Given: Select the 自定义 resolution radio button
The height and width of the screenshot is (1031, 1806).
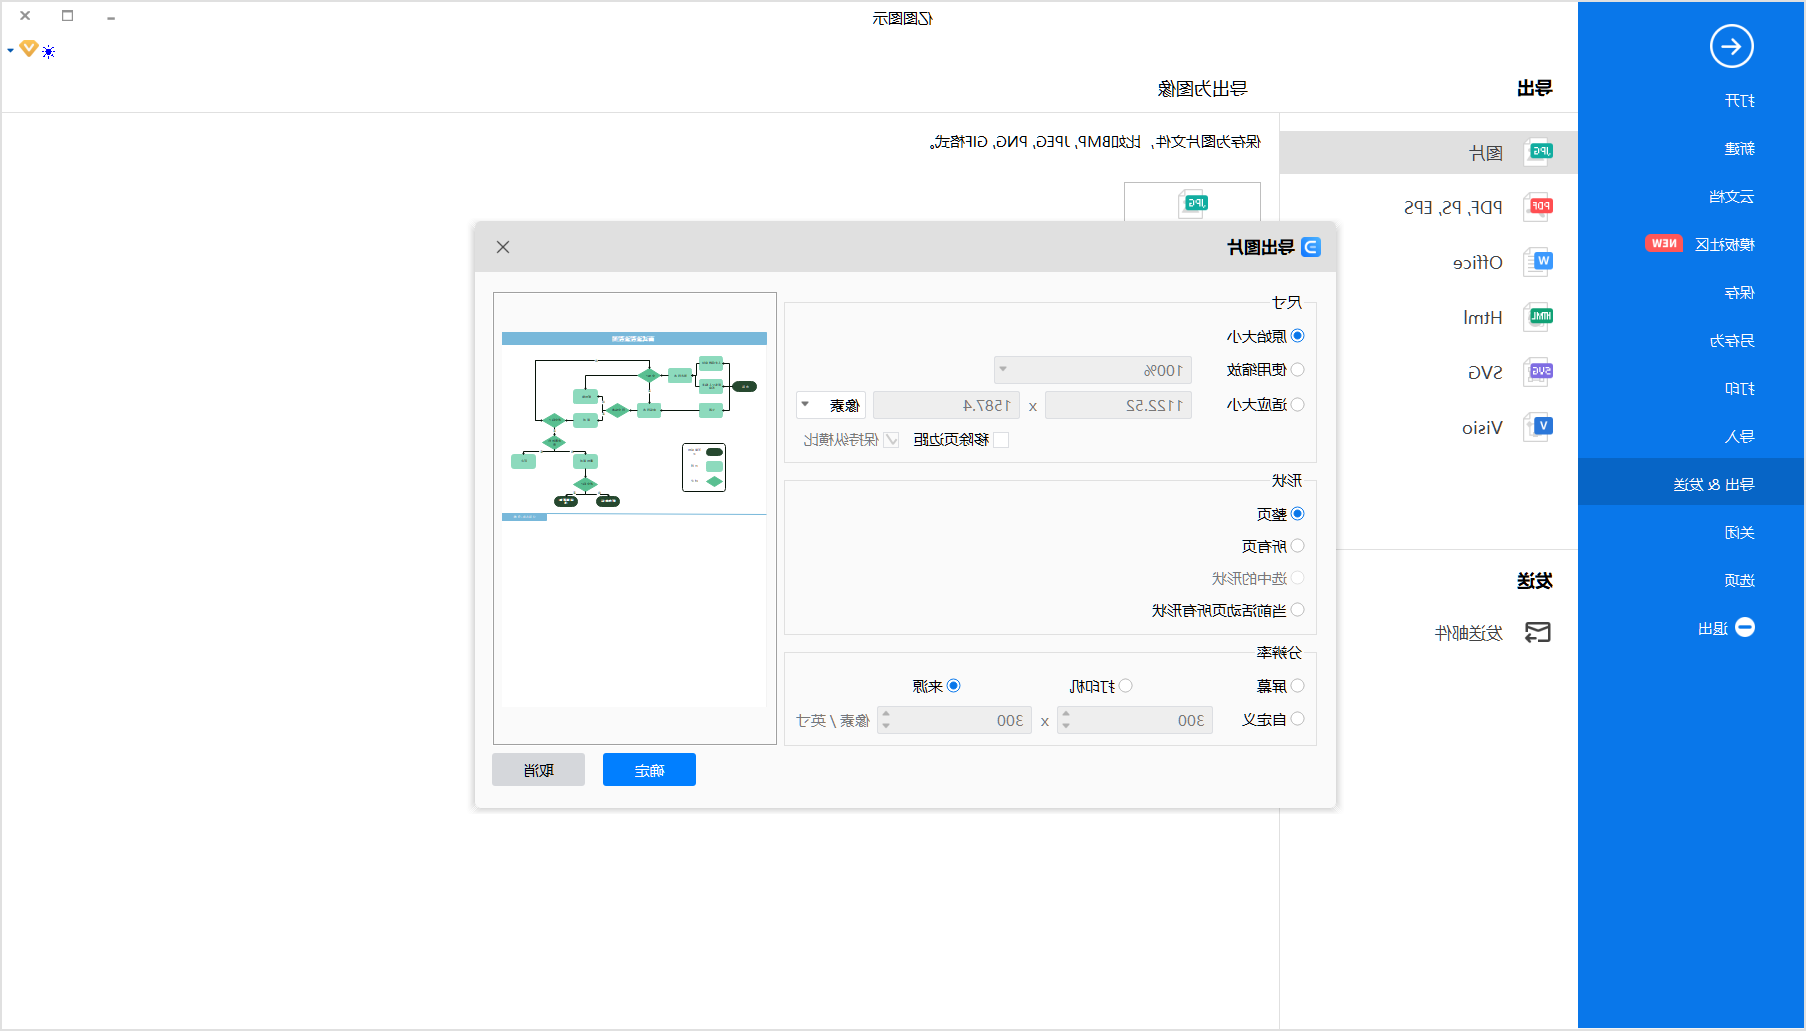Looking at the screenshot, I should 1297,718.
